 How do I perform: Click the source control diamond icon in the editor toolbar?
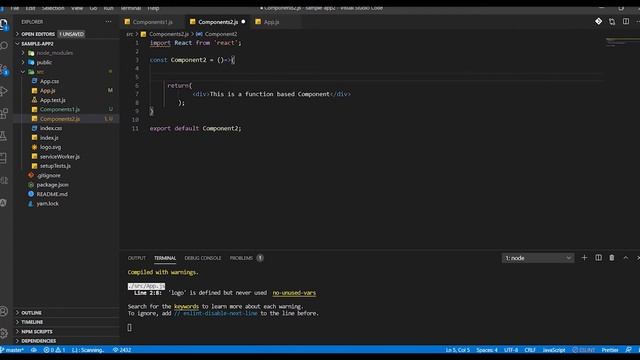pyautogui.click(x=598, y=21)
